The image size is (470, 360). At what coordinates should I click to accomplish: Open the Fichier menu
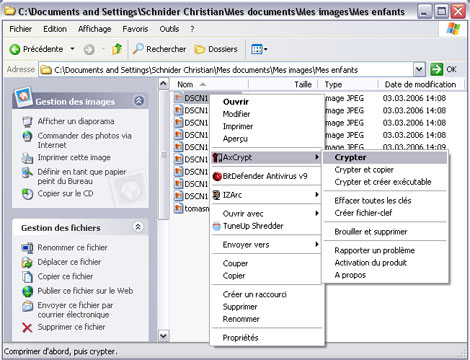(20, 29)
